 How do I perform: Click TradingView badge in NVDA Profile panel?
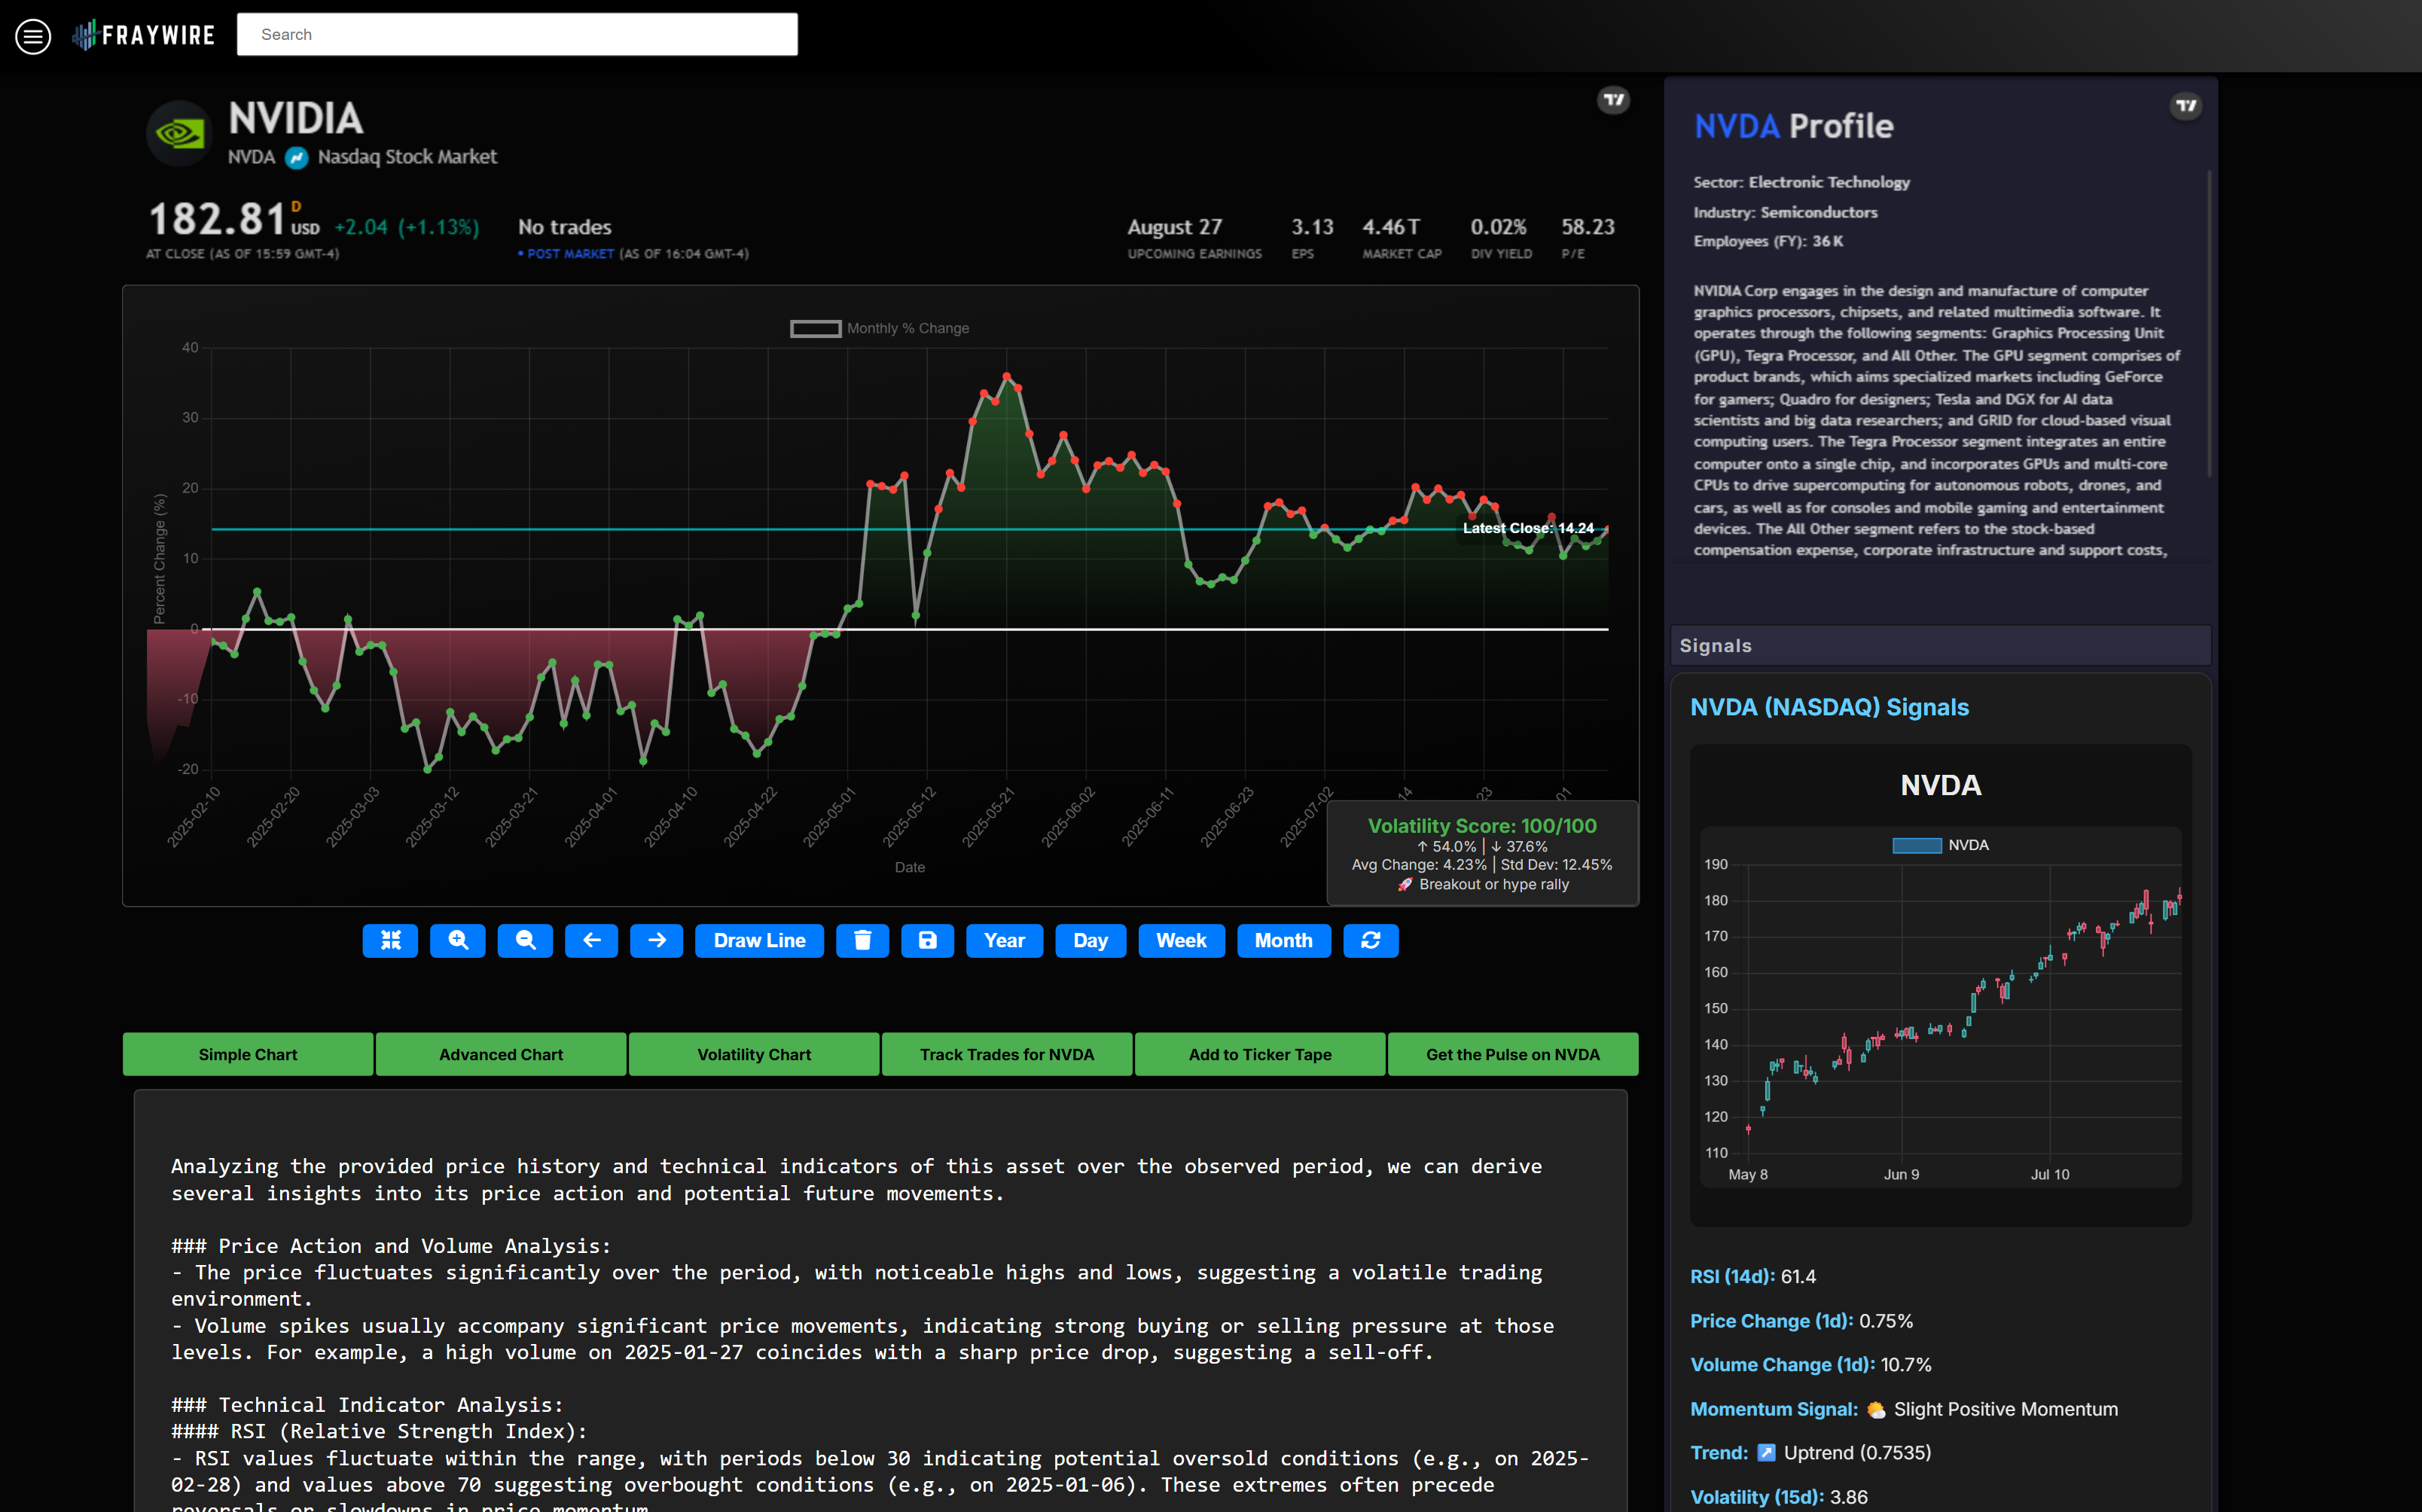click(x=2186, y=106)
